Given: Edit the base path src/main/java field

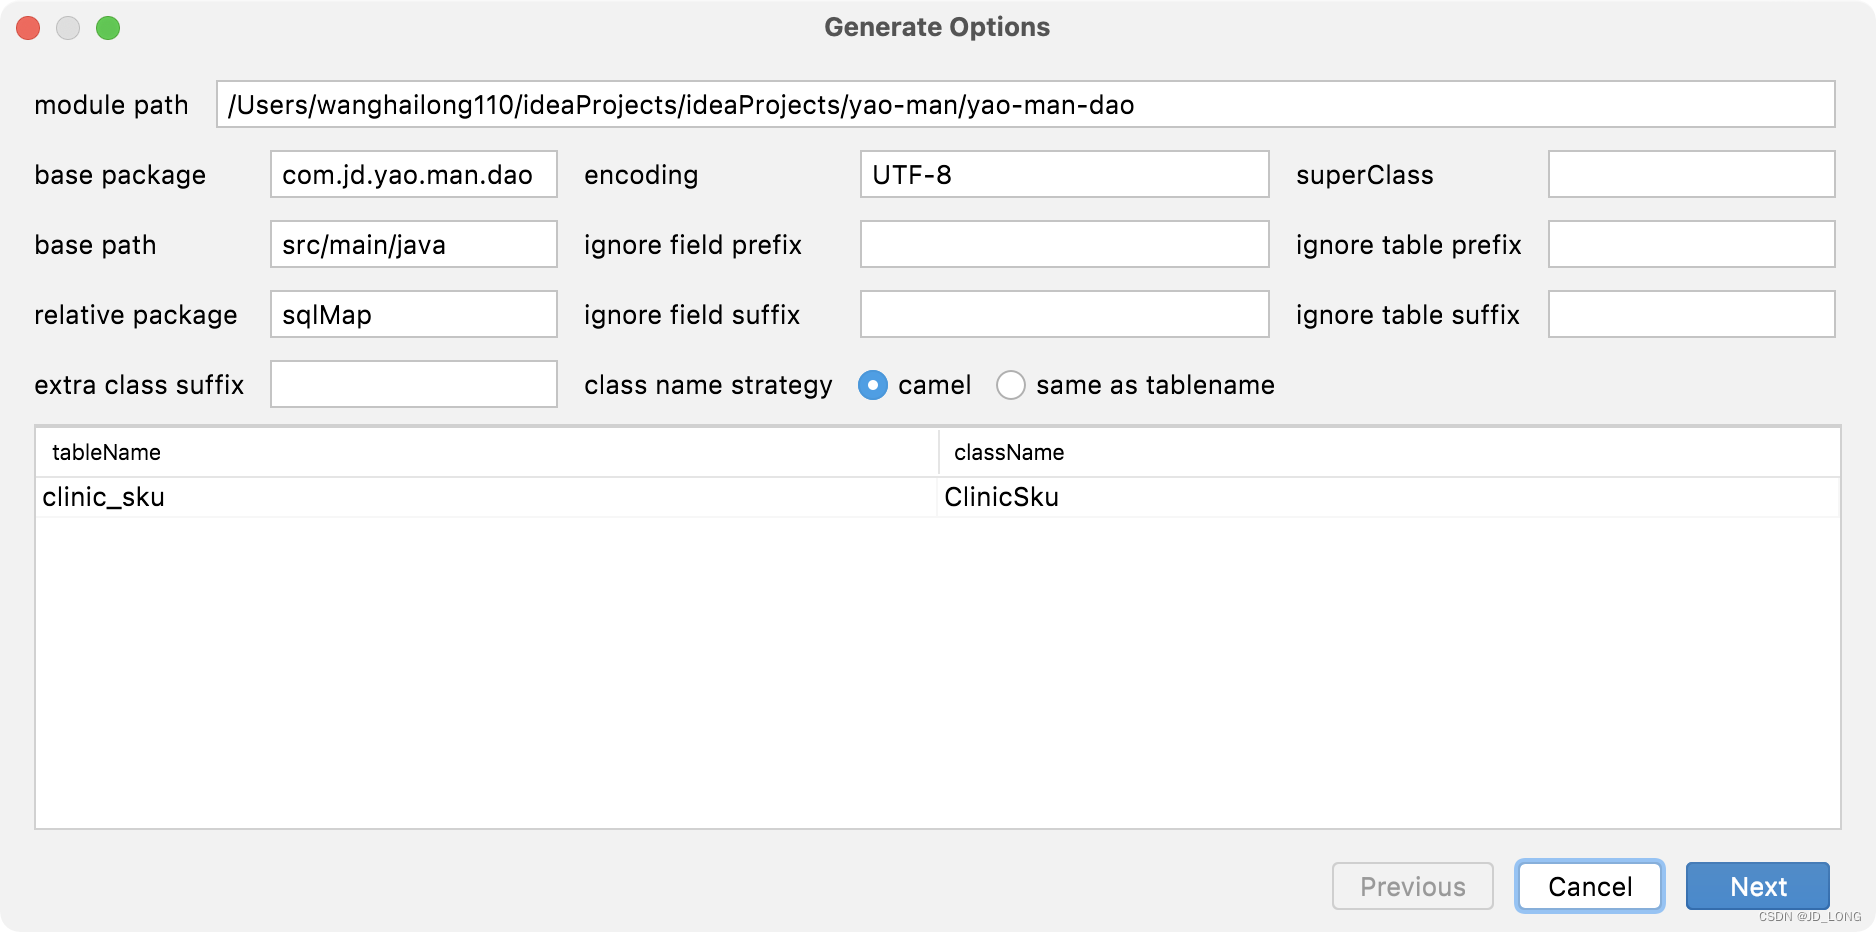Looking at the screenshot, I should (x=414, y=244).
